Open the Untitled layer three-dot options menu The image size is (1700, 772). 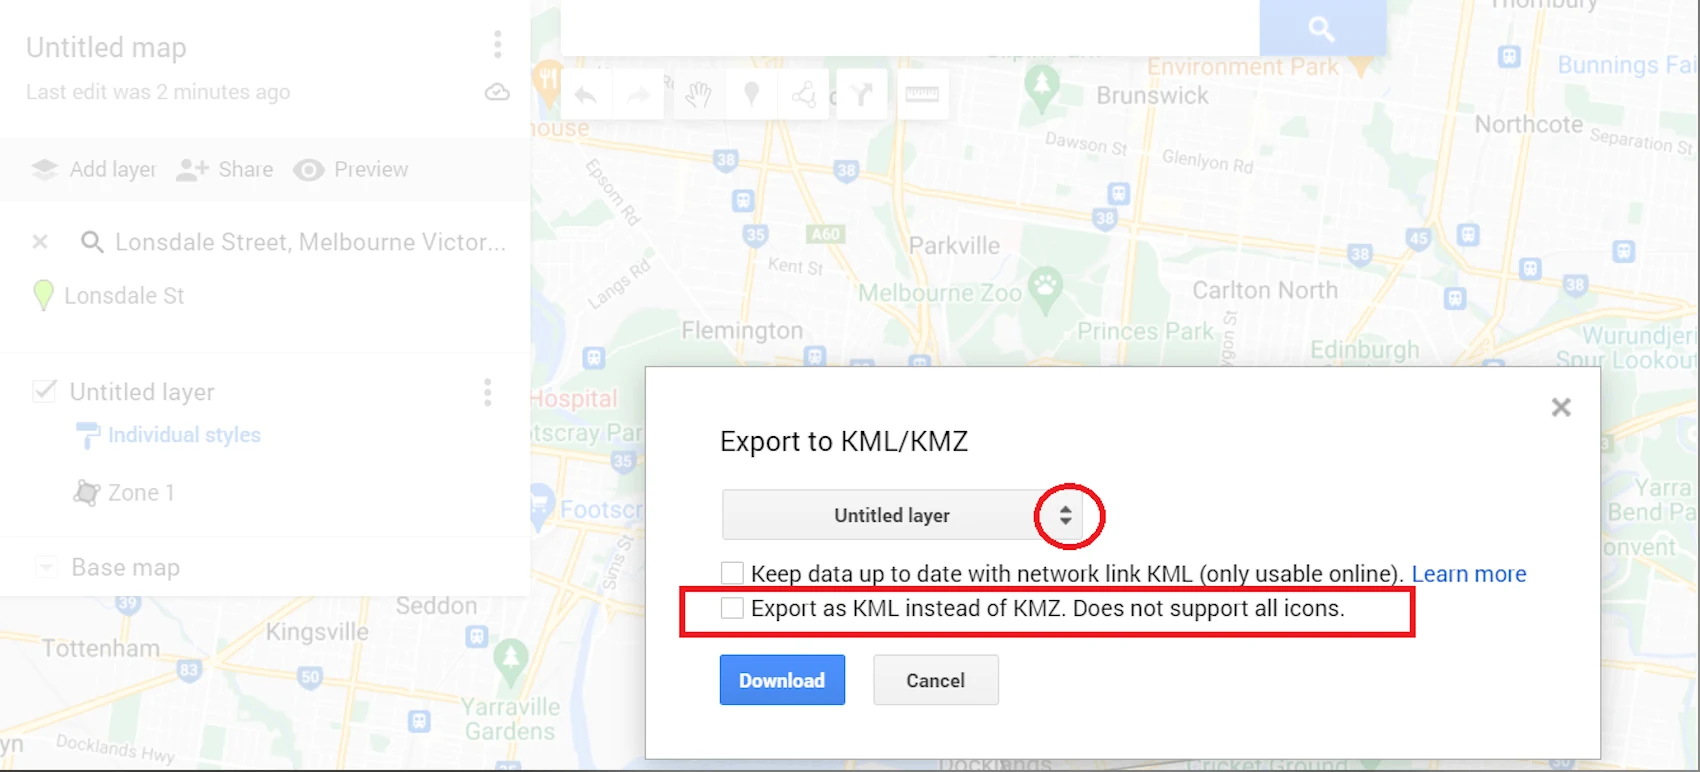(x=488, y=392)
